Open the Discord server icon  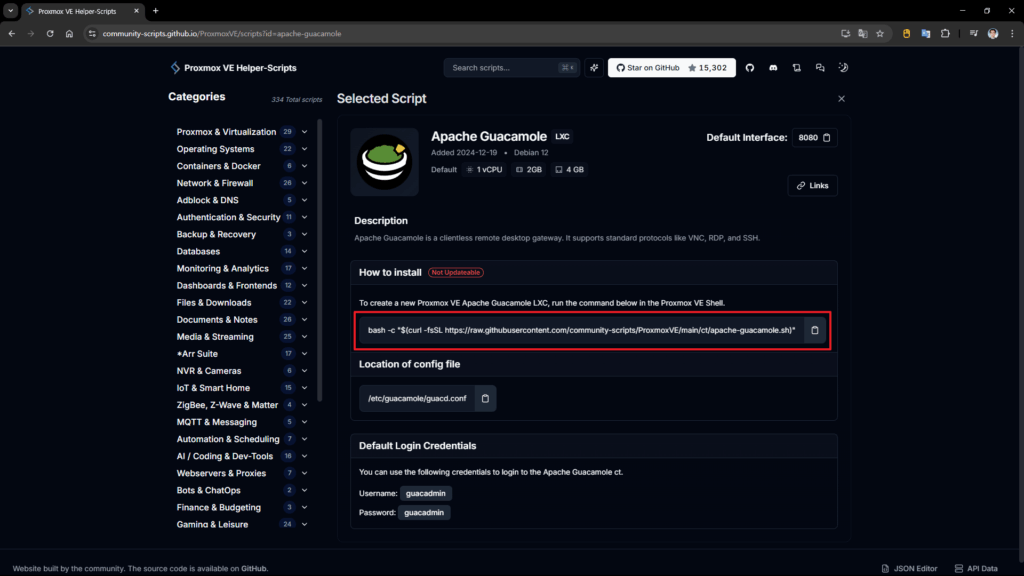tap(773, 68)
